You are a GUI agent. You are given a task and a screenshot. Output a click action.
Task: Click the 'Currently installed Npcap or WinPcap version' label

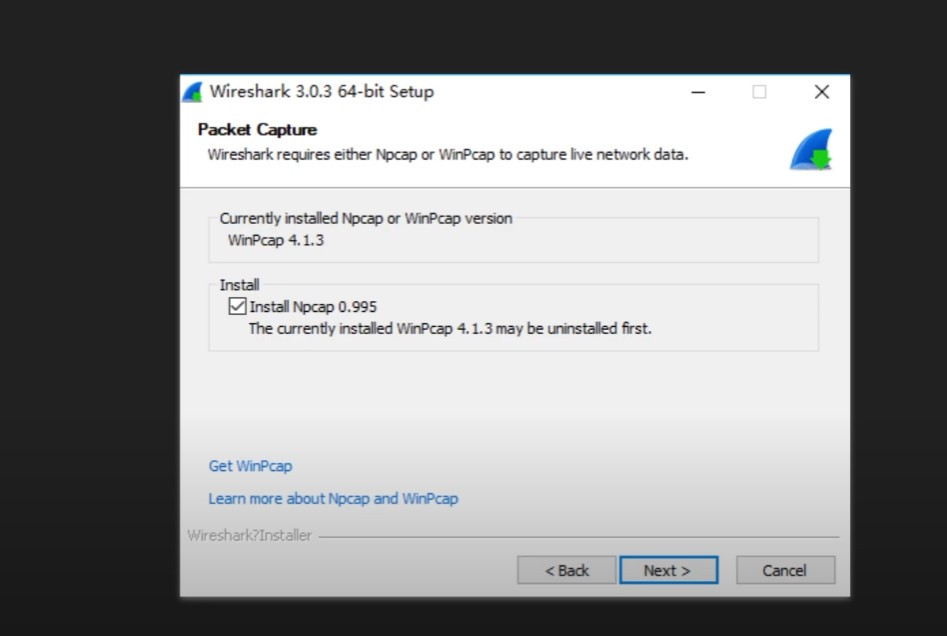[x=365, y=218]
